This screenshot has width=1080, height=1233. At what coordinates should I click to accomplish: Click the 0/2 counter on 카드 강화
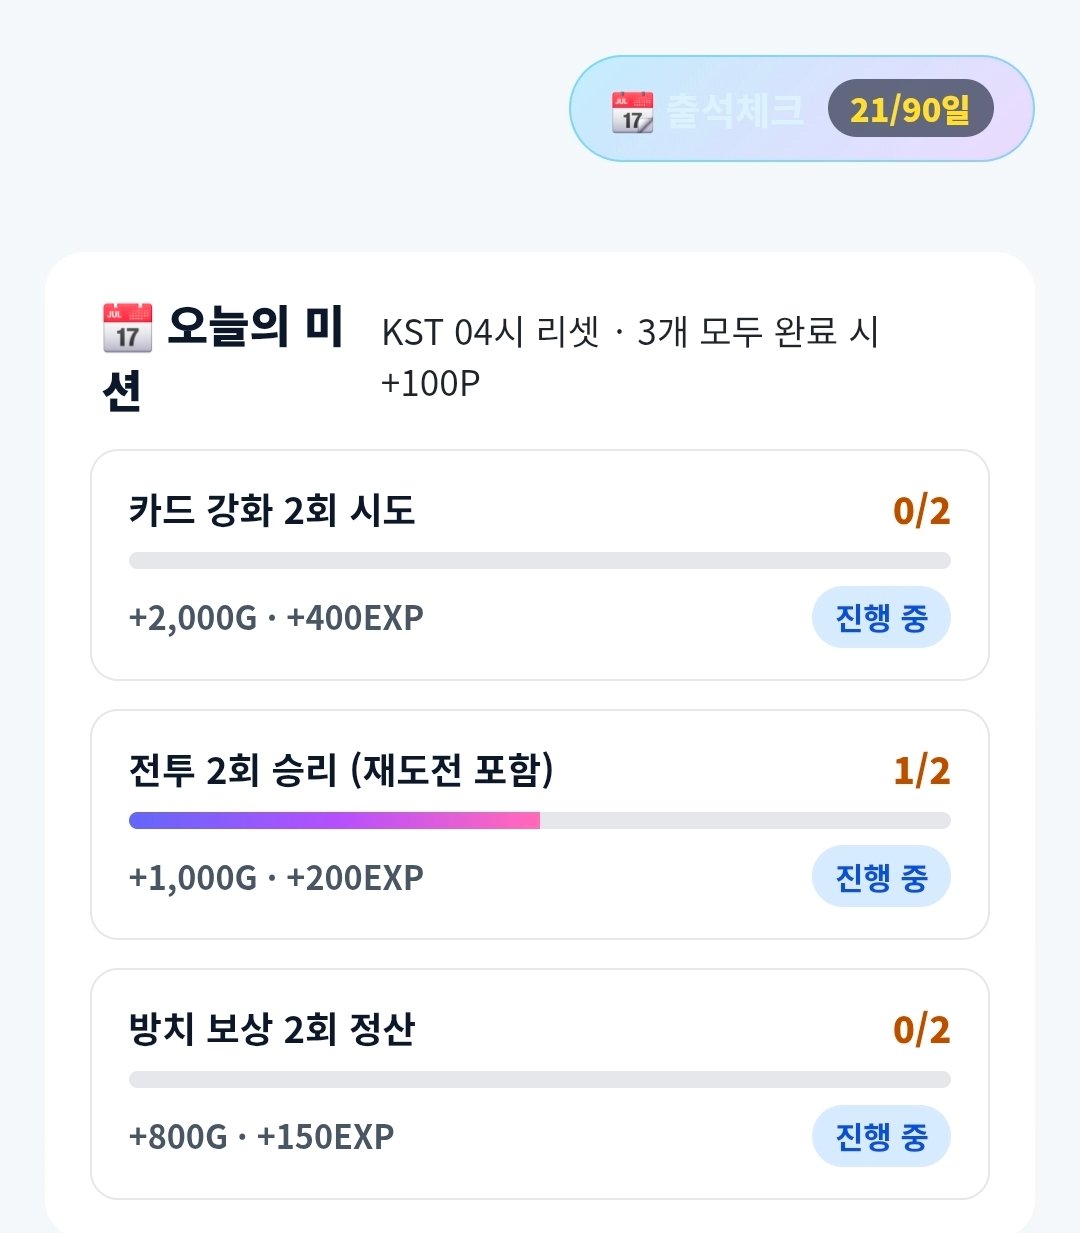pyautogui.click(x=921, y=511)
